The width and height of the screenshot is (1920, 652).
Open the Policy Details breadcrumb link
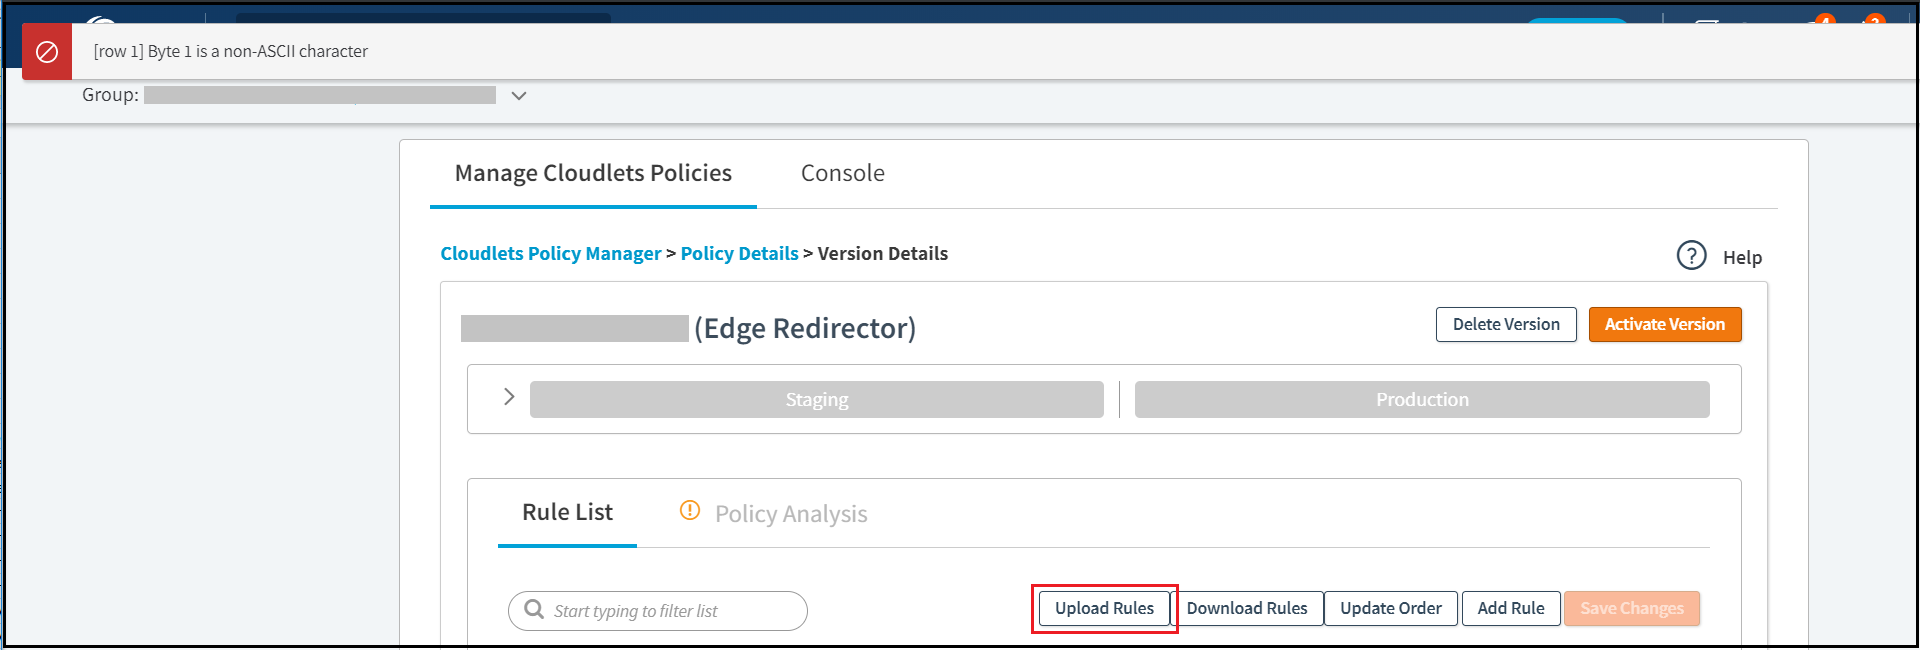tap(739, 254)
